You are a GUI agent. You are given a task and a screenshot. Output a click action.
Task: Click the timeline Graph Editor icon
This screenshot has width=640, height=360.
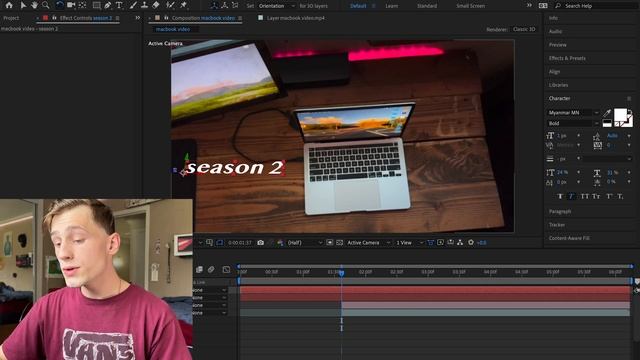[226, 269]
